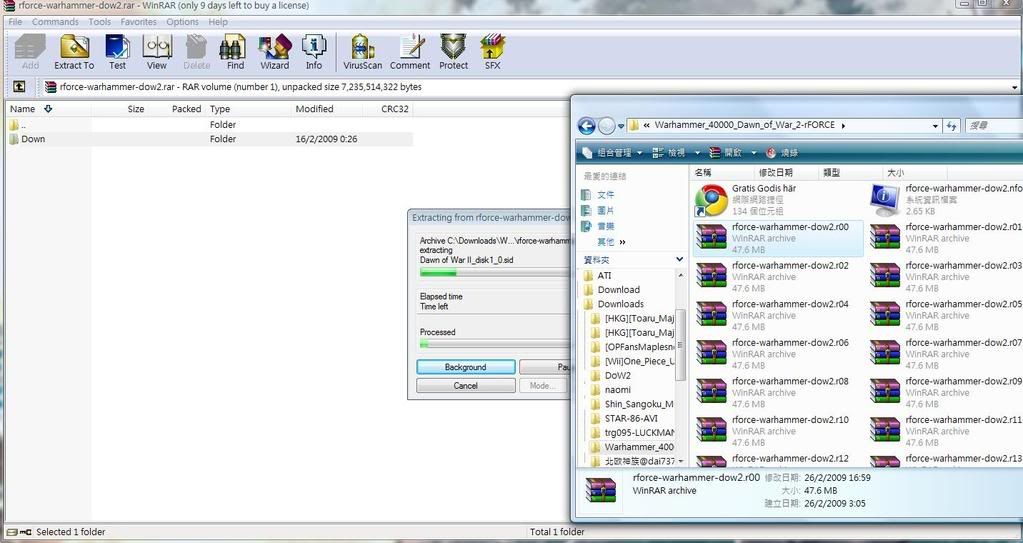The width and height of the screenshot is (1023, 543).
Task: Click the Test archive icon
Action: 117,51
